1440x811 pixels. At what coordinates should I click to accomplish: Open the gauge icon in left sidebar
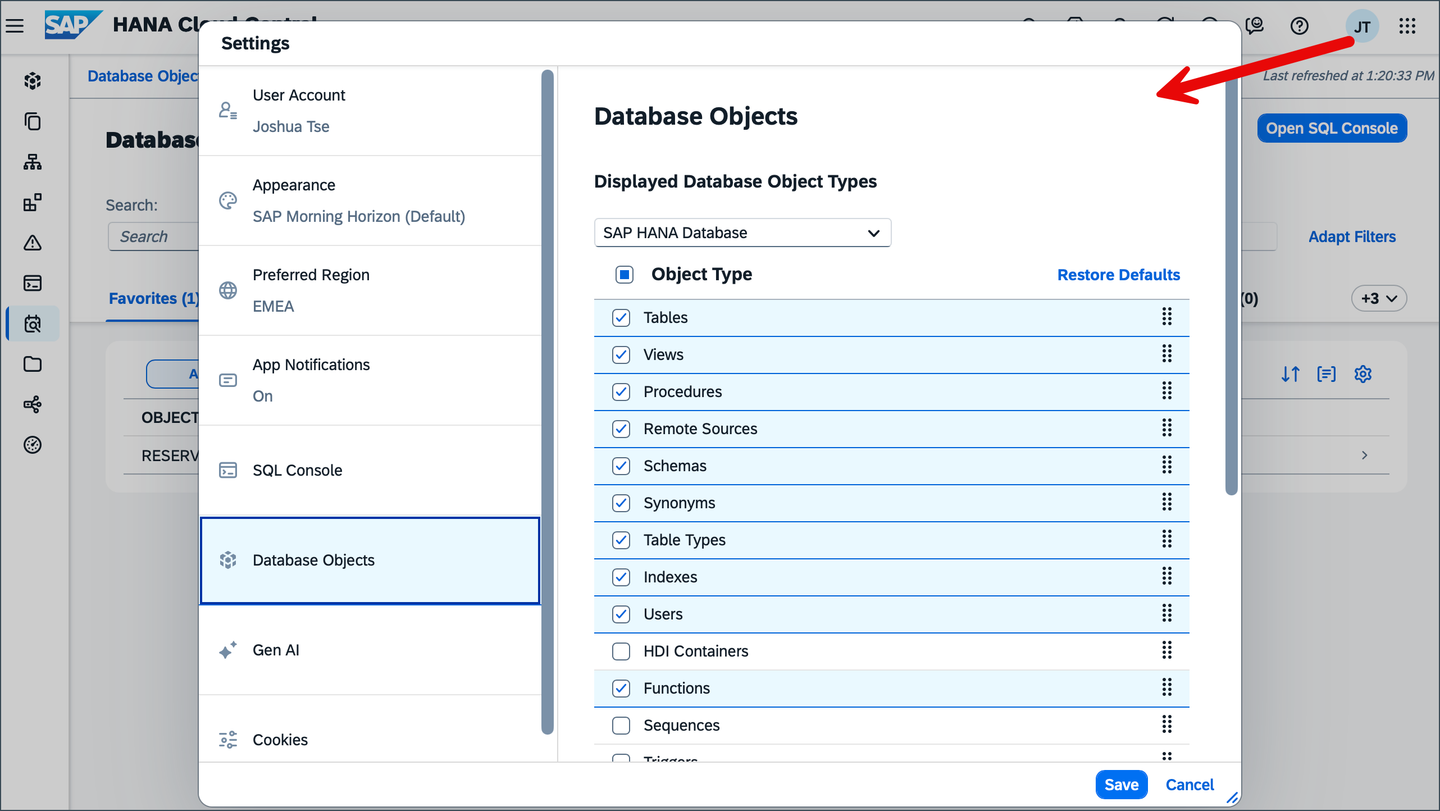coord(33,445)
